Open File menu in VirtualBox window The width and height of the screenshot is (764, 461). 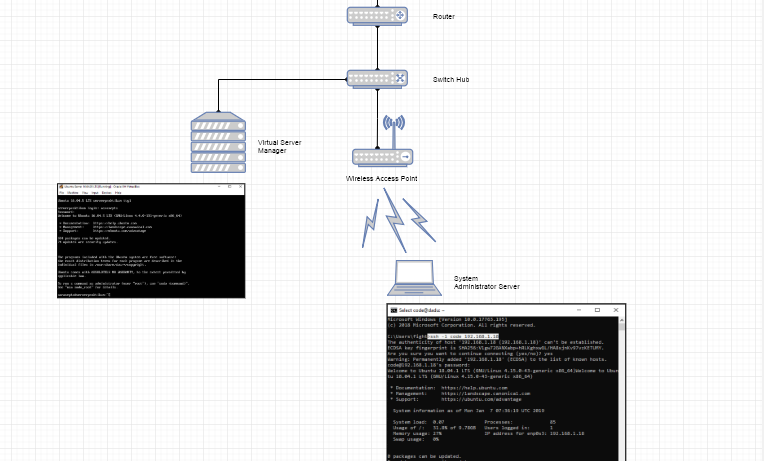(x=62, y=193)
